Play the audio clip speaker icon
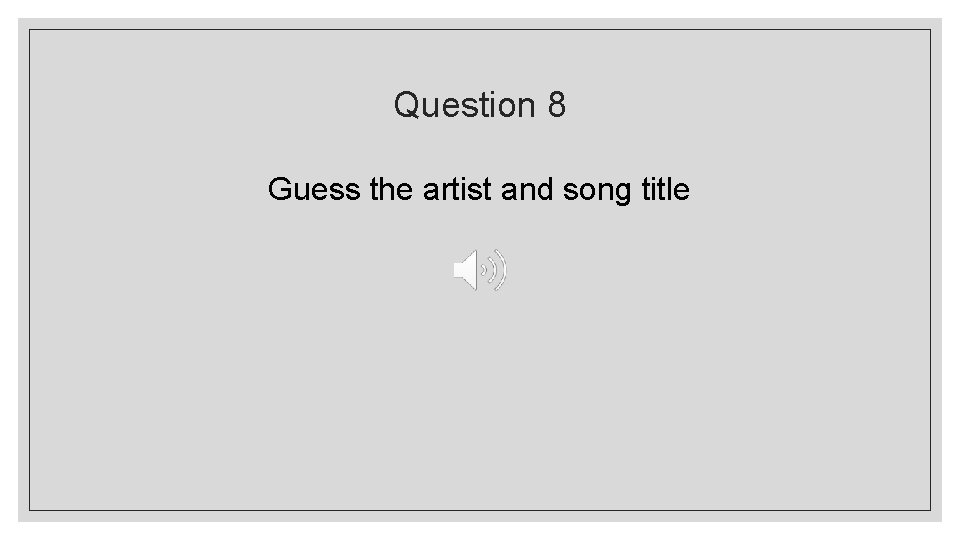Image resolution: width=960 pixels, height=540 pixels. [x=480, y=271]
